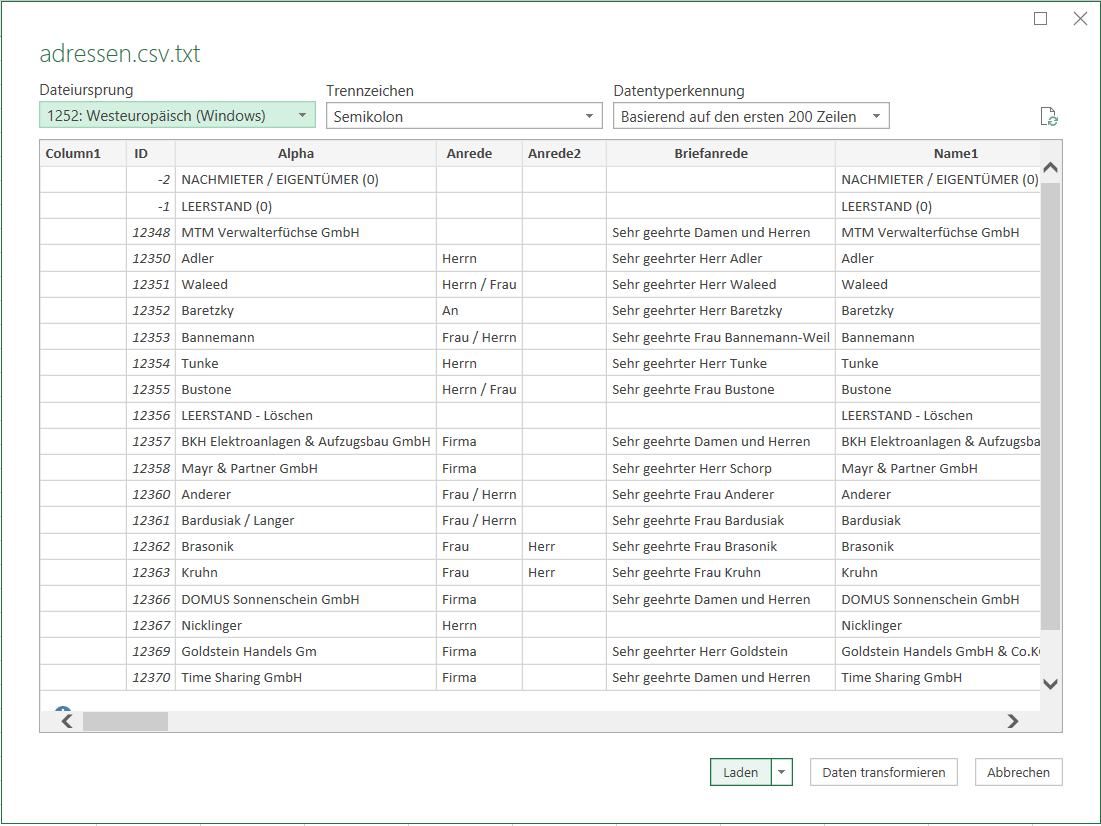Click the vertical scrollbar thumb

1050,406
